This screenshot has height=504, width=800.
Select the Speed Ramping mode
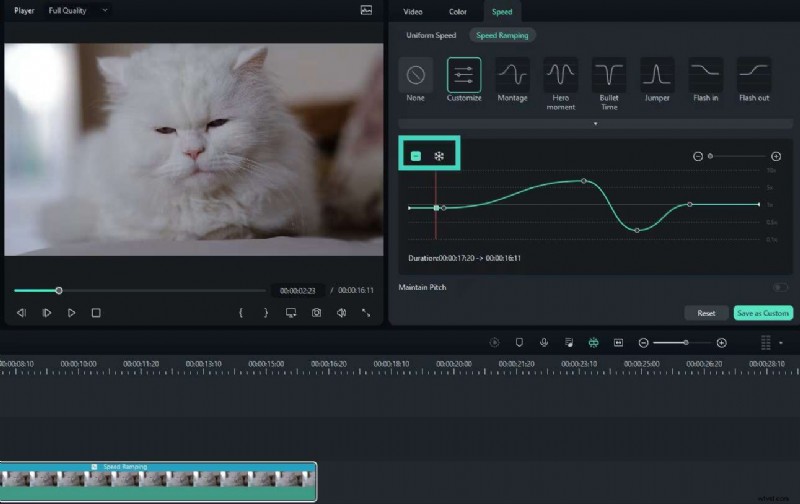coord(501,35)
